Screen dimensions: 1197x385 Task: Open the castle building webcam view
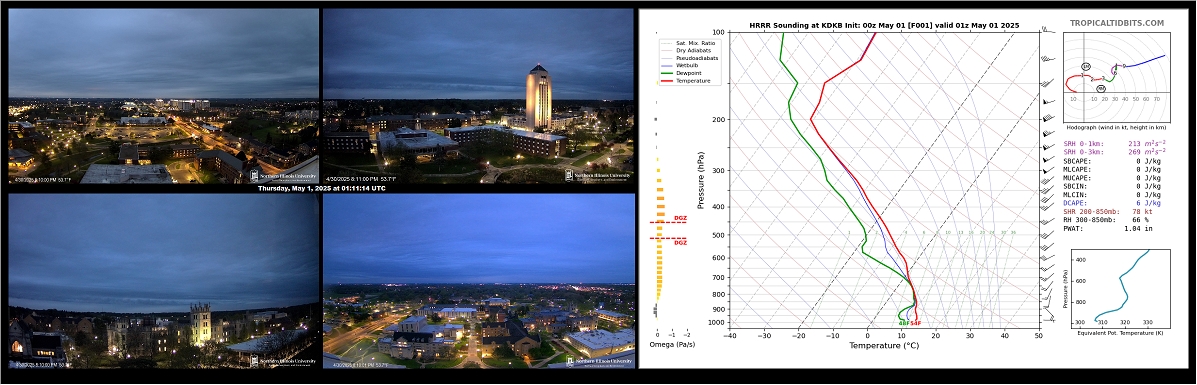pyautogui.click(x=163, y=281)
